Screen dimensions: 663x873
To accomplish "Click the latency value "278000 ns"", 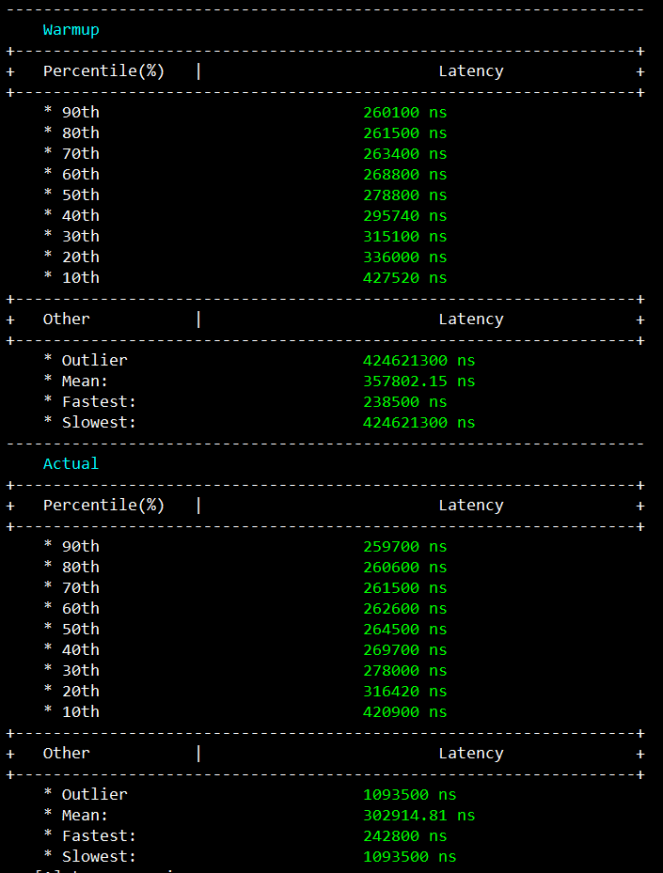I will coord(405,670).
